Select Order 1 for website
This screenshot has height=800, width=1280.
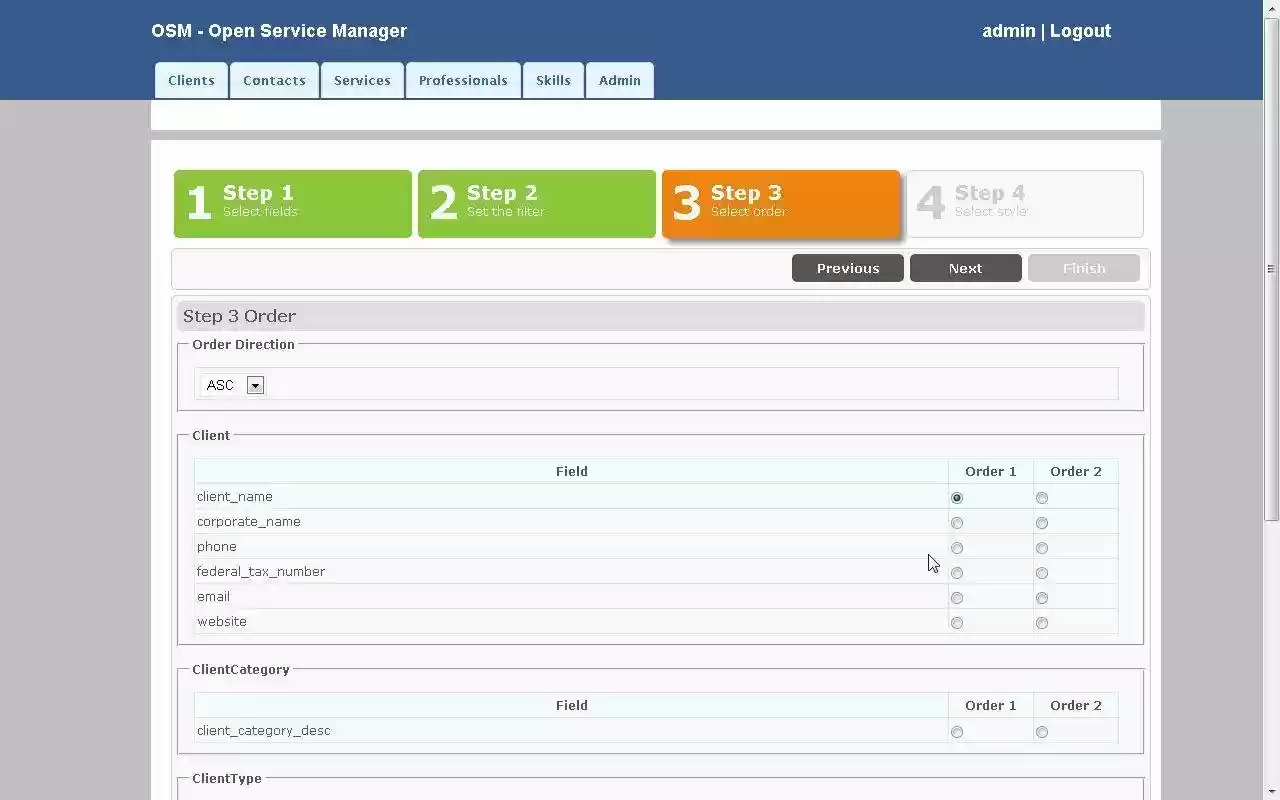957,623
